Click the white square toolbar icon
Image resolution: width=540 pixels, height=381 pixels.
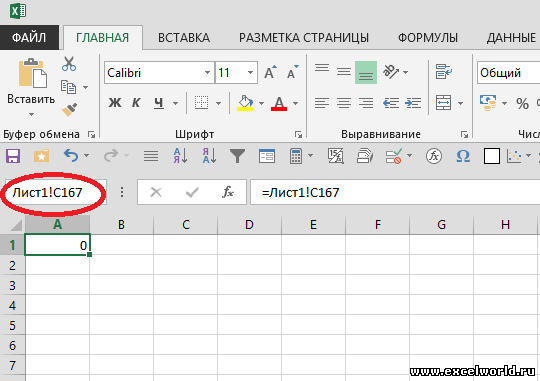492,156
